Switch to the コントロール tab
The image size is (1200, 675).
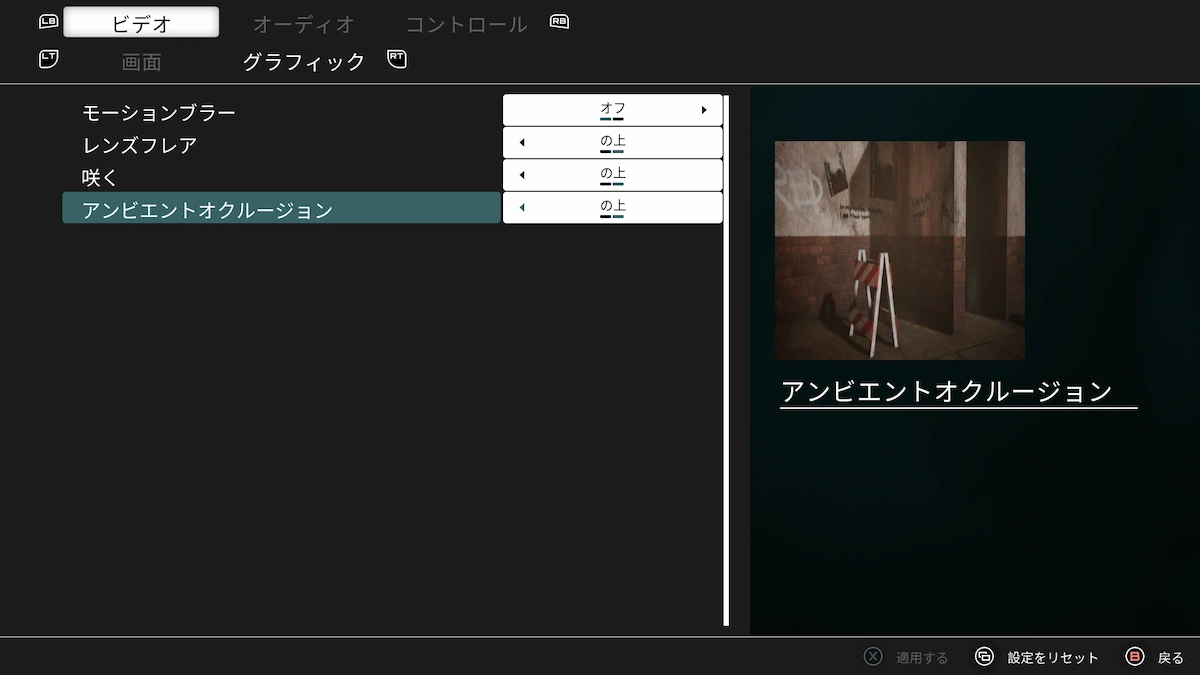(466, 24)
